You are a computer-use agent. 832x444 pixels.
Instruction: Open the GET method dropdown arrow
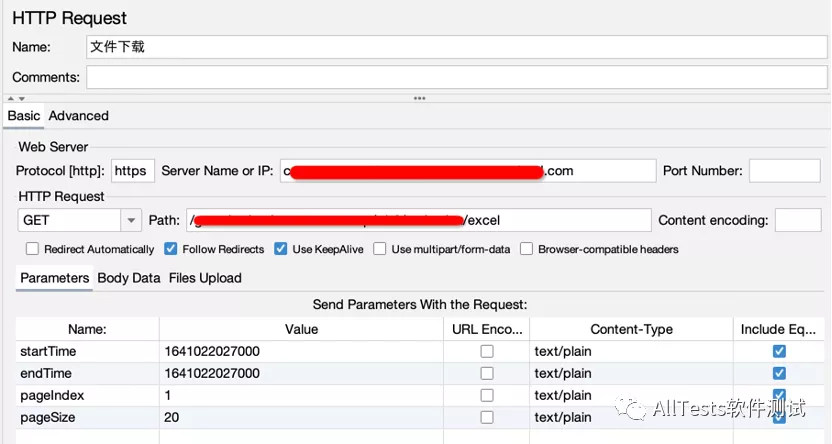[131, 220]
